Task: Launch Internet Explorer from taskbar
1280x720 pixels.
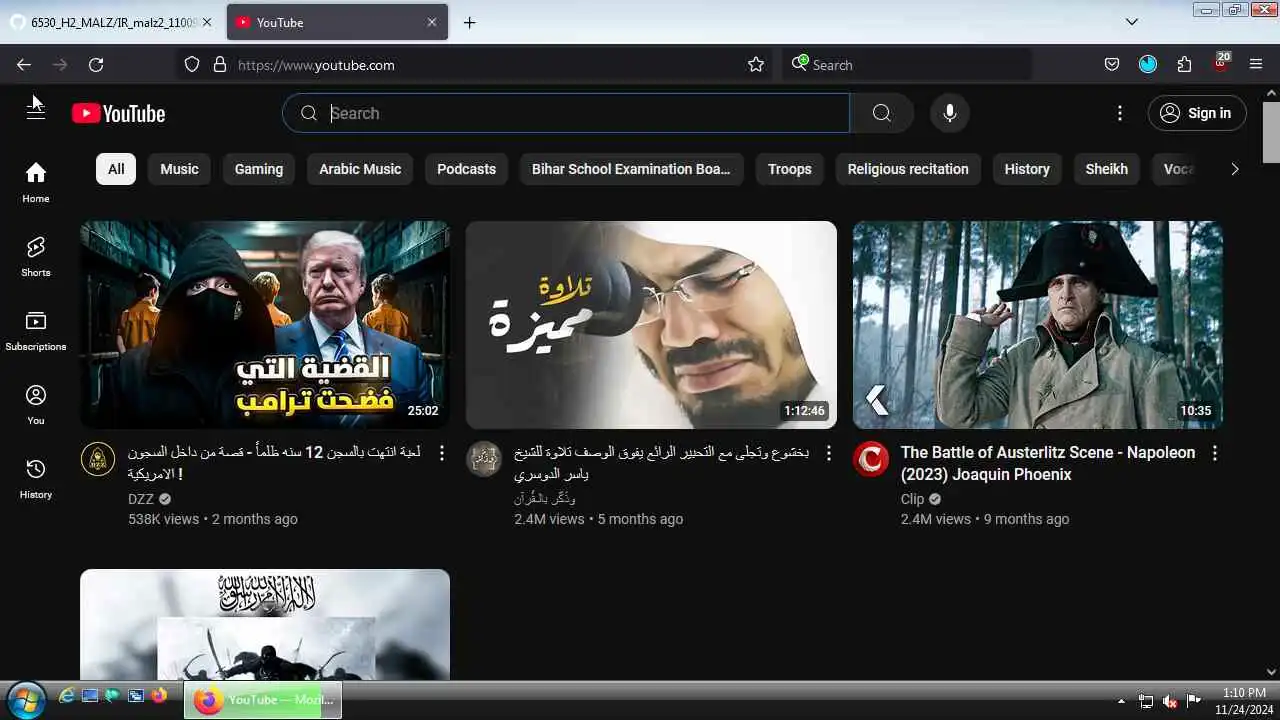Action: (x=67, y=696)
